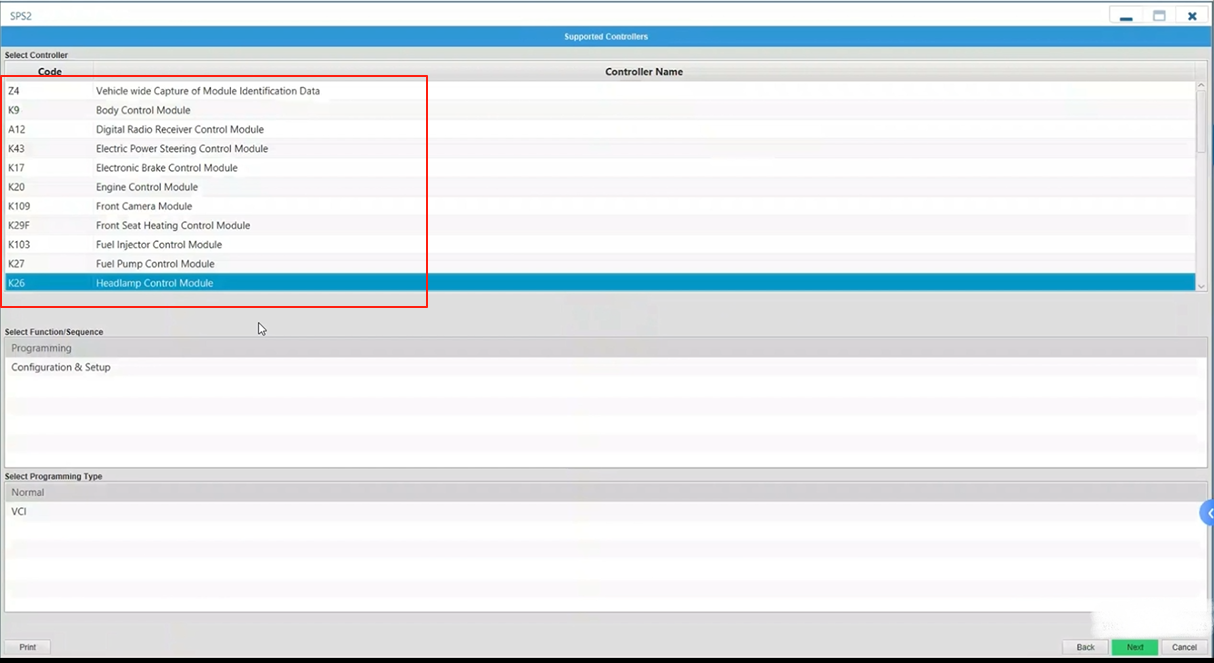Click the highlighted Headlamp Control Module row
The width and height of the screenshot is (1214, 663).
tap(154, 283)
